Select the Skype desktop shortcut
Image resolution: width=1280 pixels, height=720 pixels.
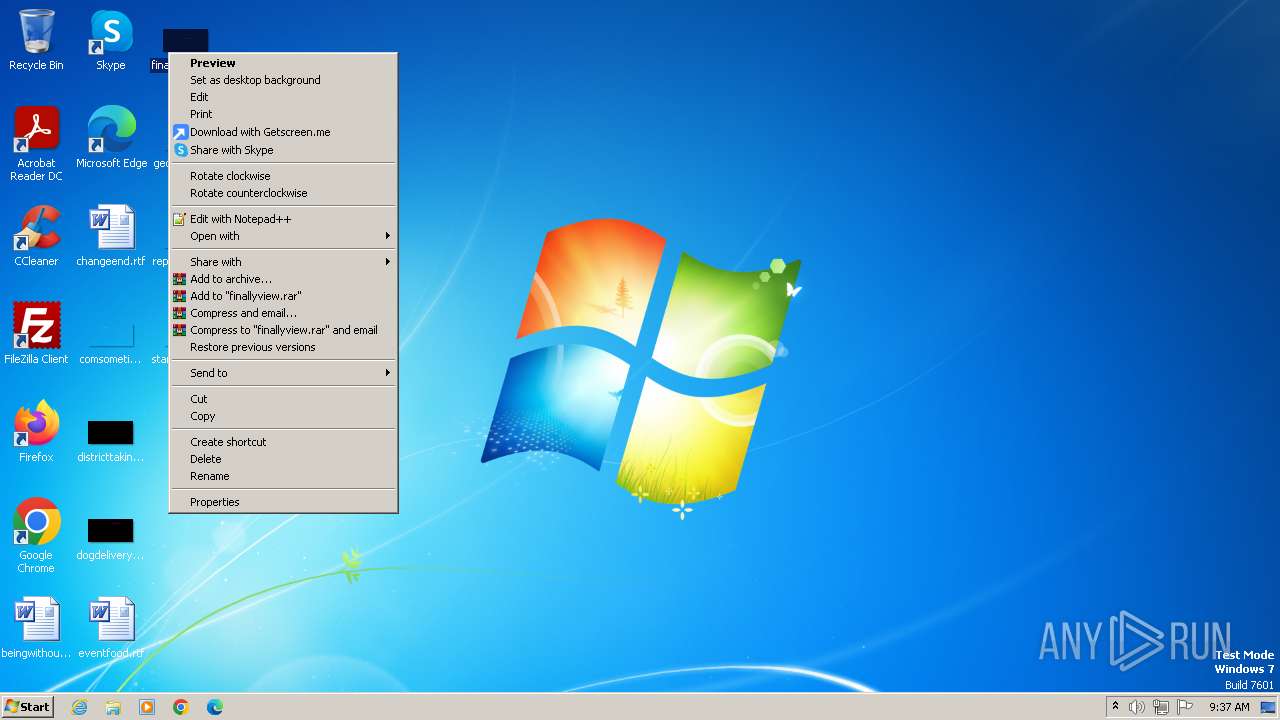point(111,41)
